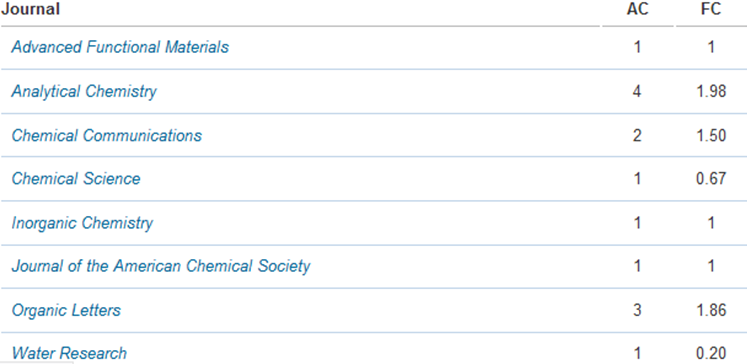The width and height of the screenshot is (747, 364).
Task: Click the Chemical Communications link
Action: click(x=107, y=135)
